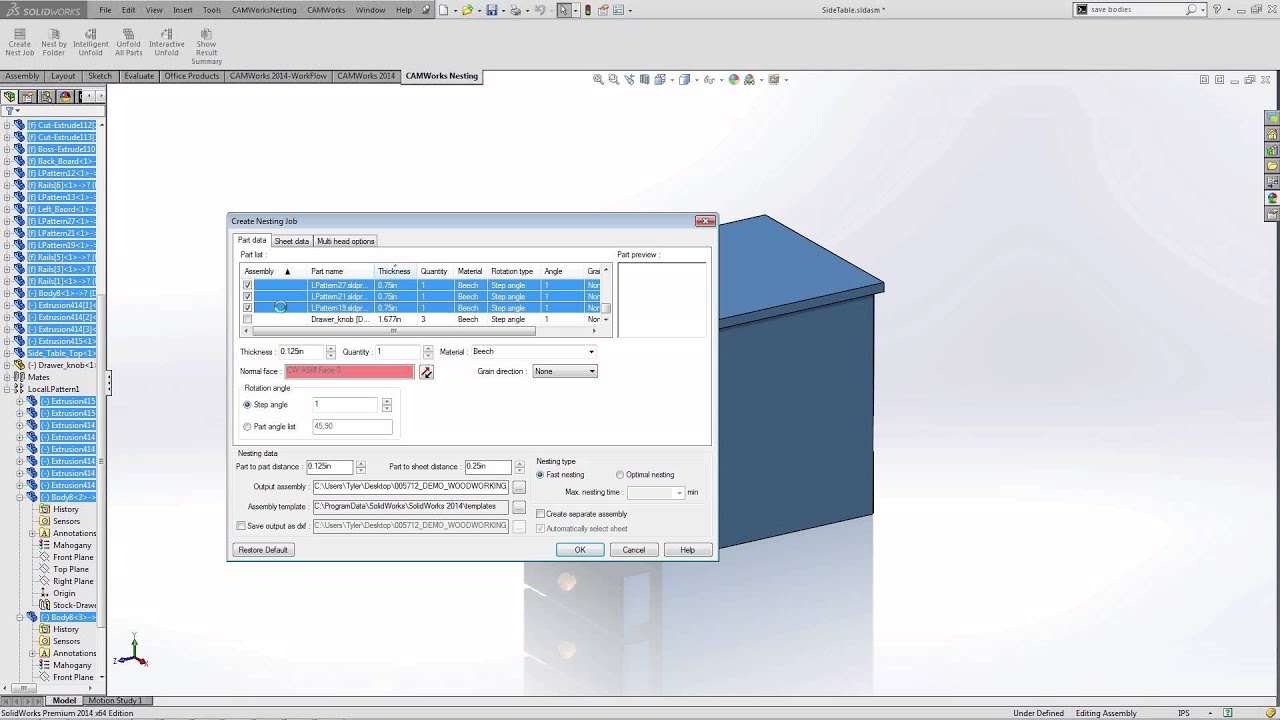Image resolution: width=1280 pixels, height=720 pixels.
Task: Click the Zoom to Area icon
Action: point(613,79)
